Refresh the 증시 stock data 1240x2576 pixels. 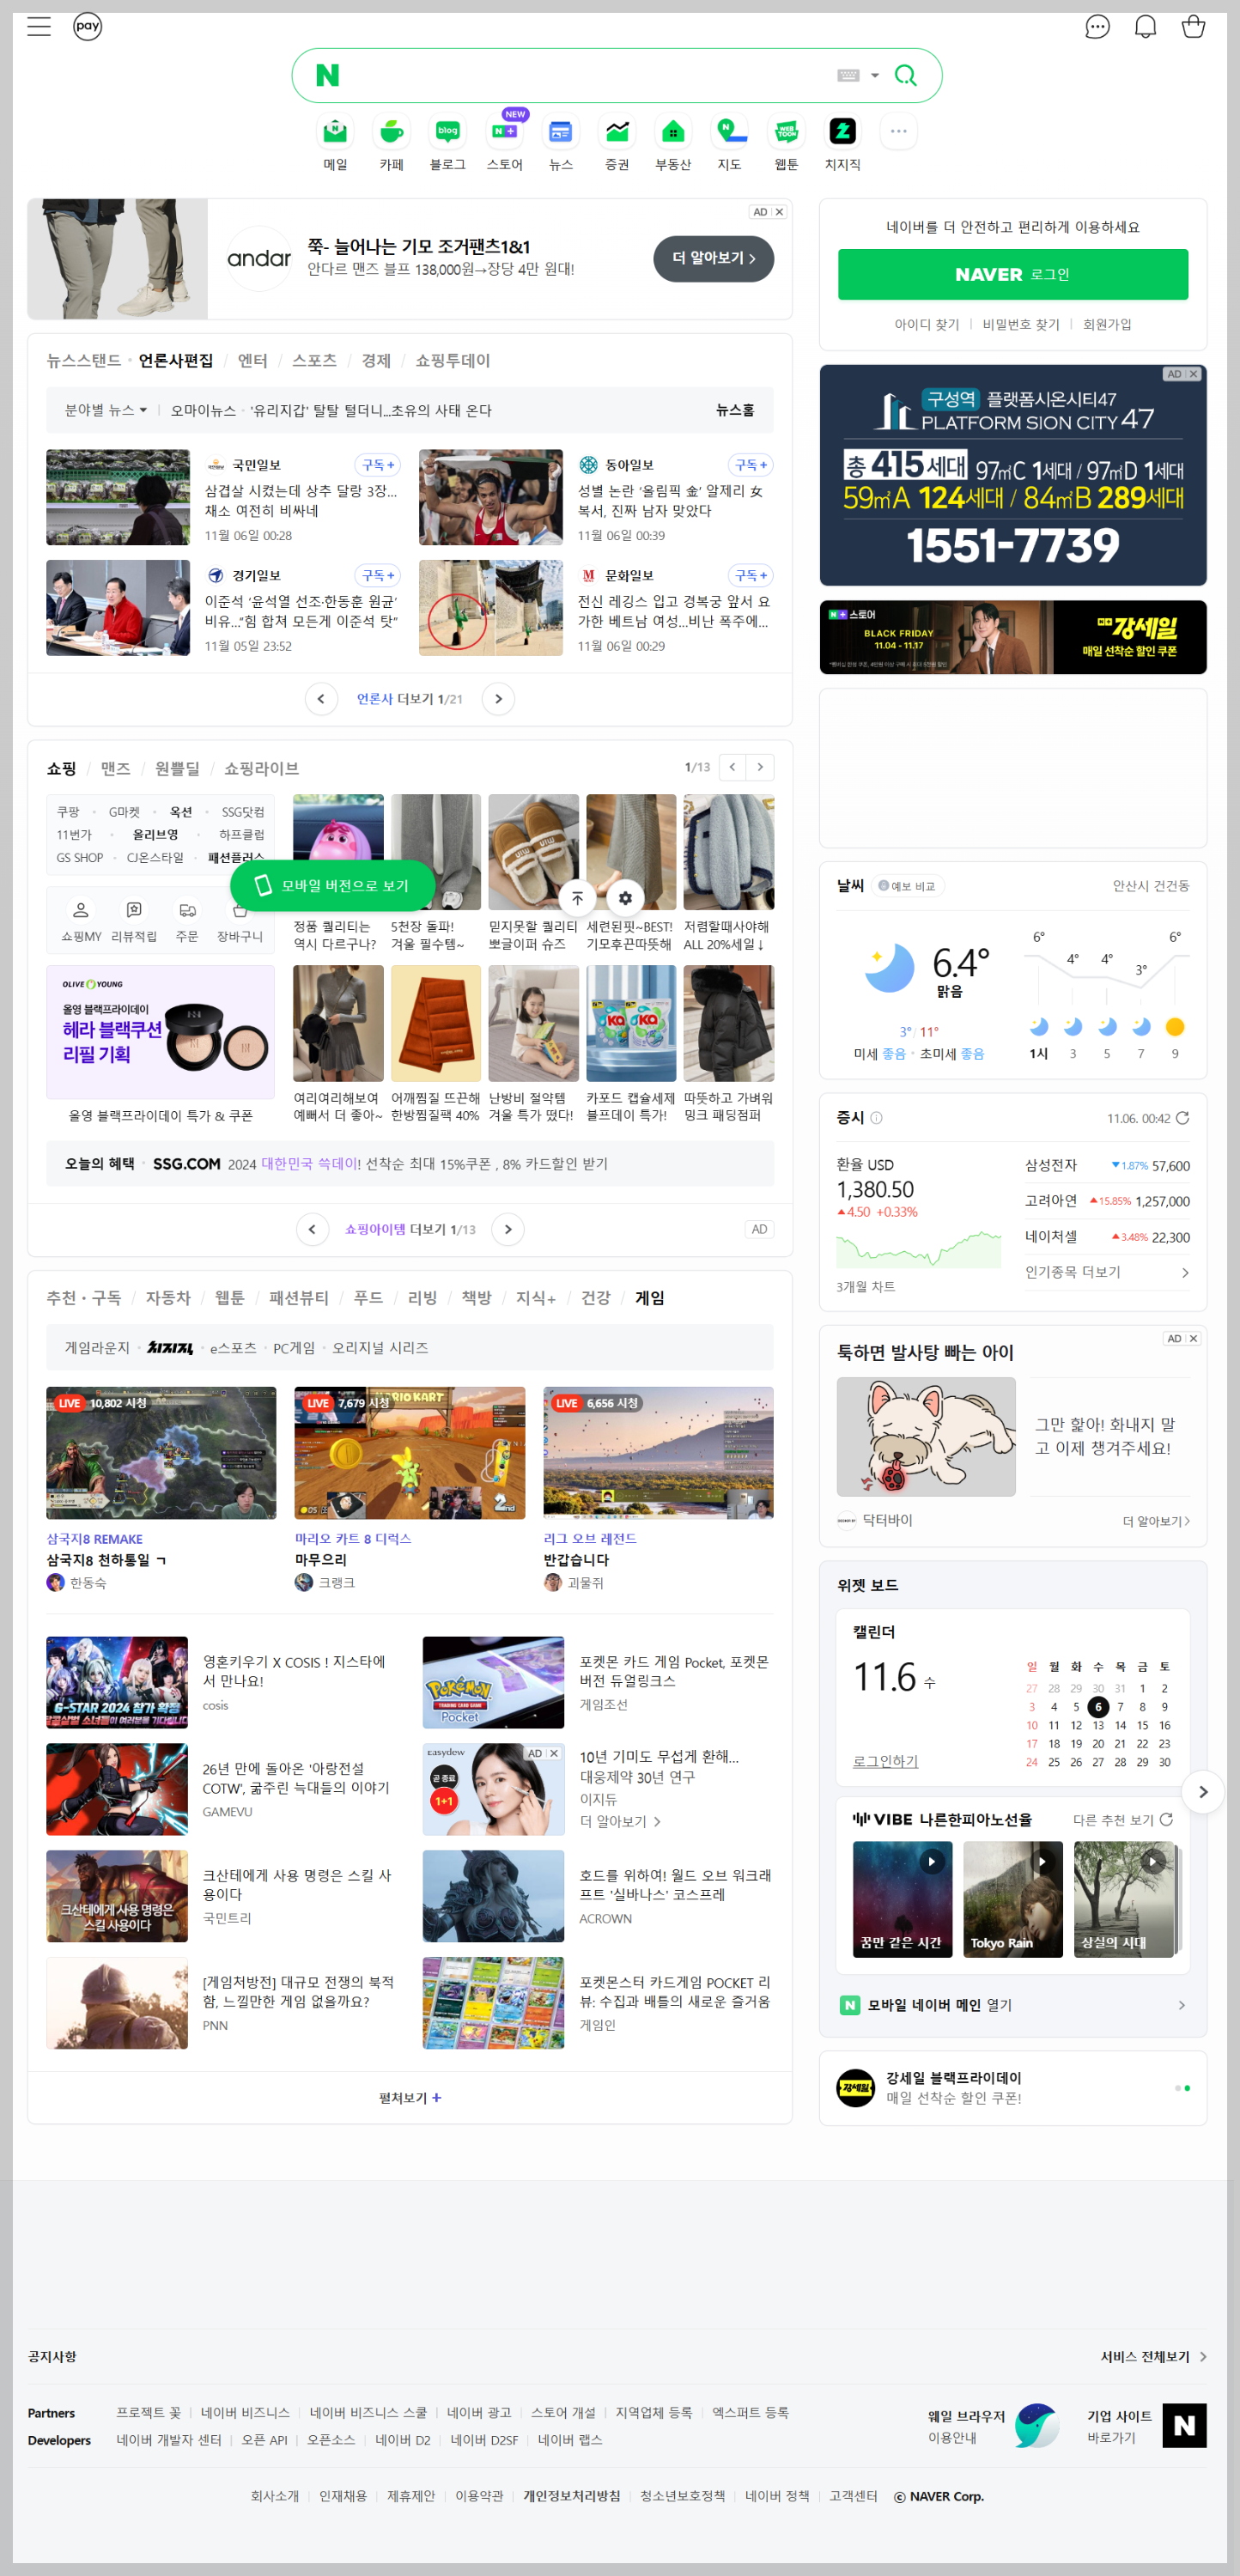(x=1182, y=1118)
